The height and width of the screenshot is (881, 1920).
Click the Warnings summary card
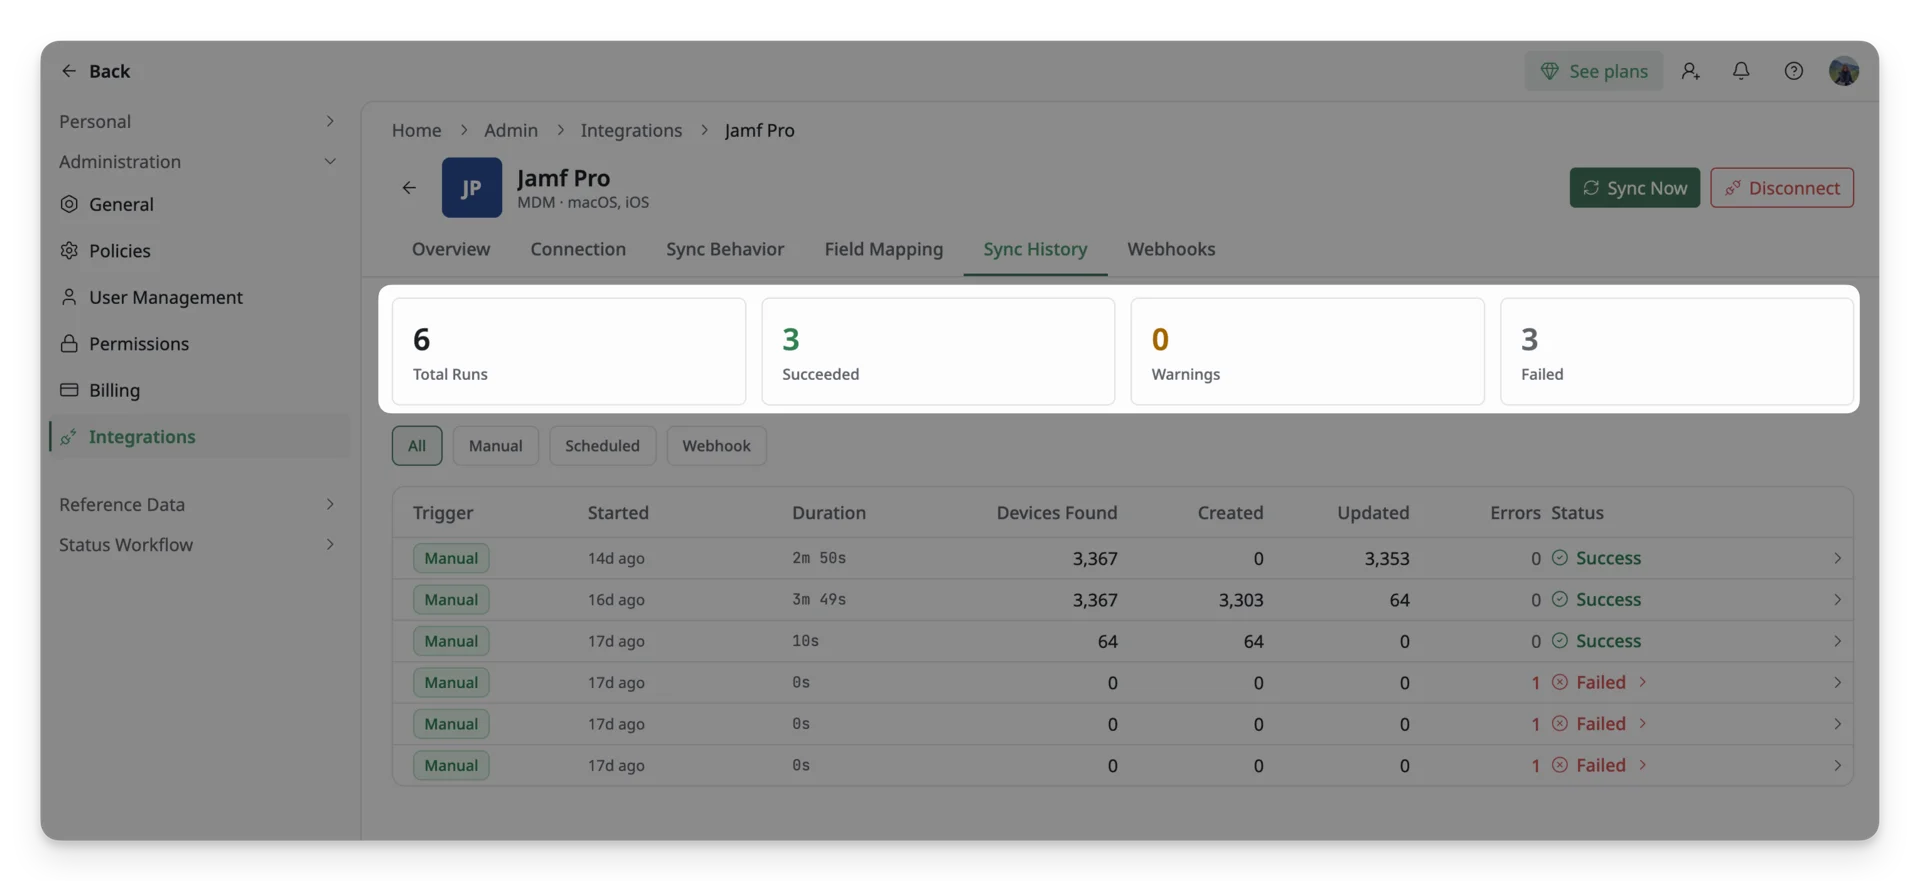[x=1307, y=351]
